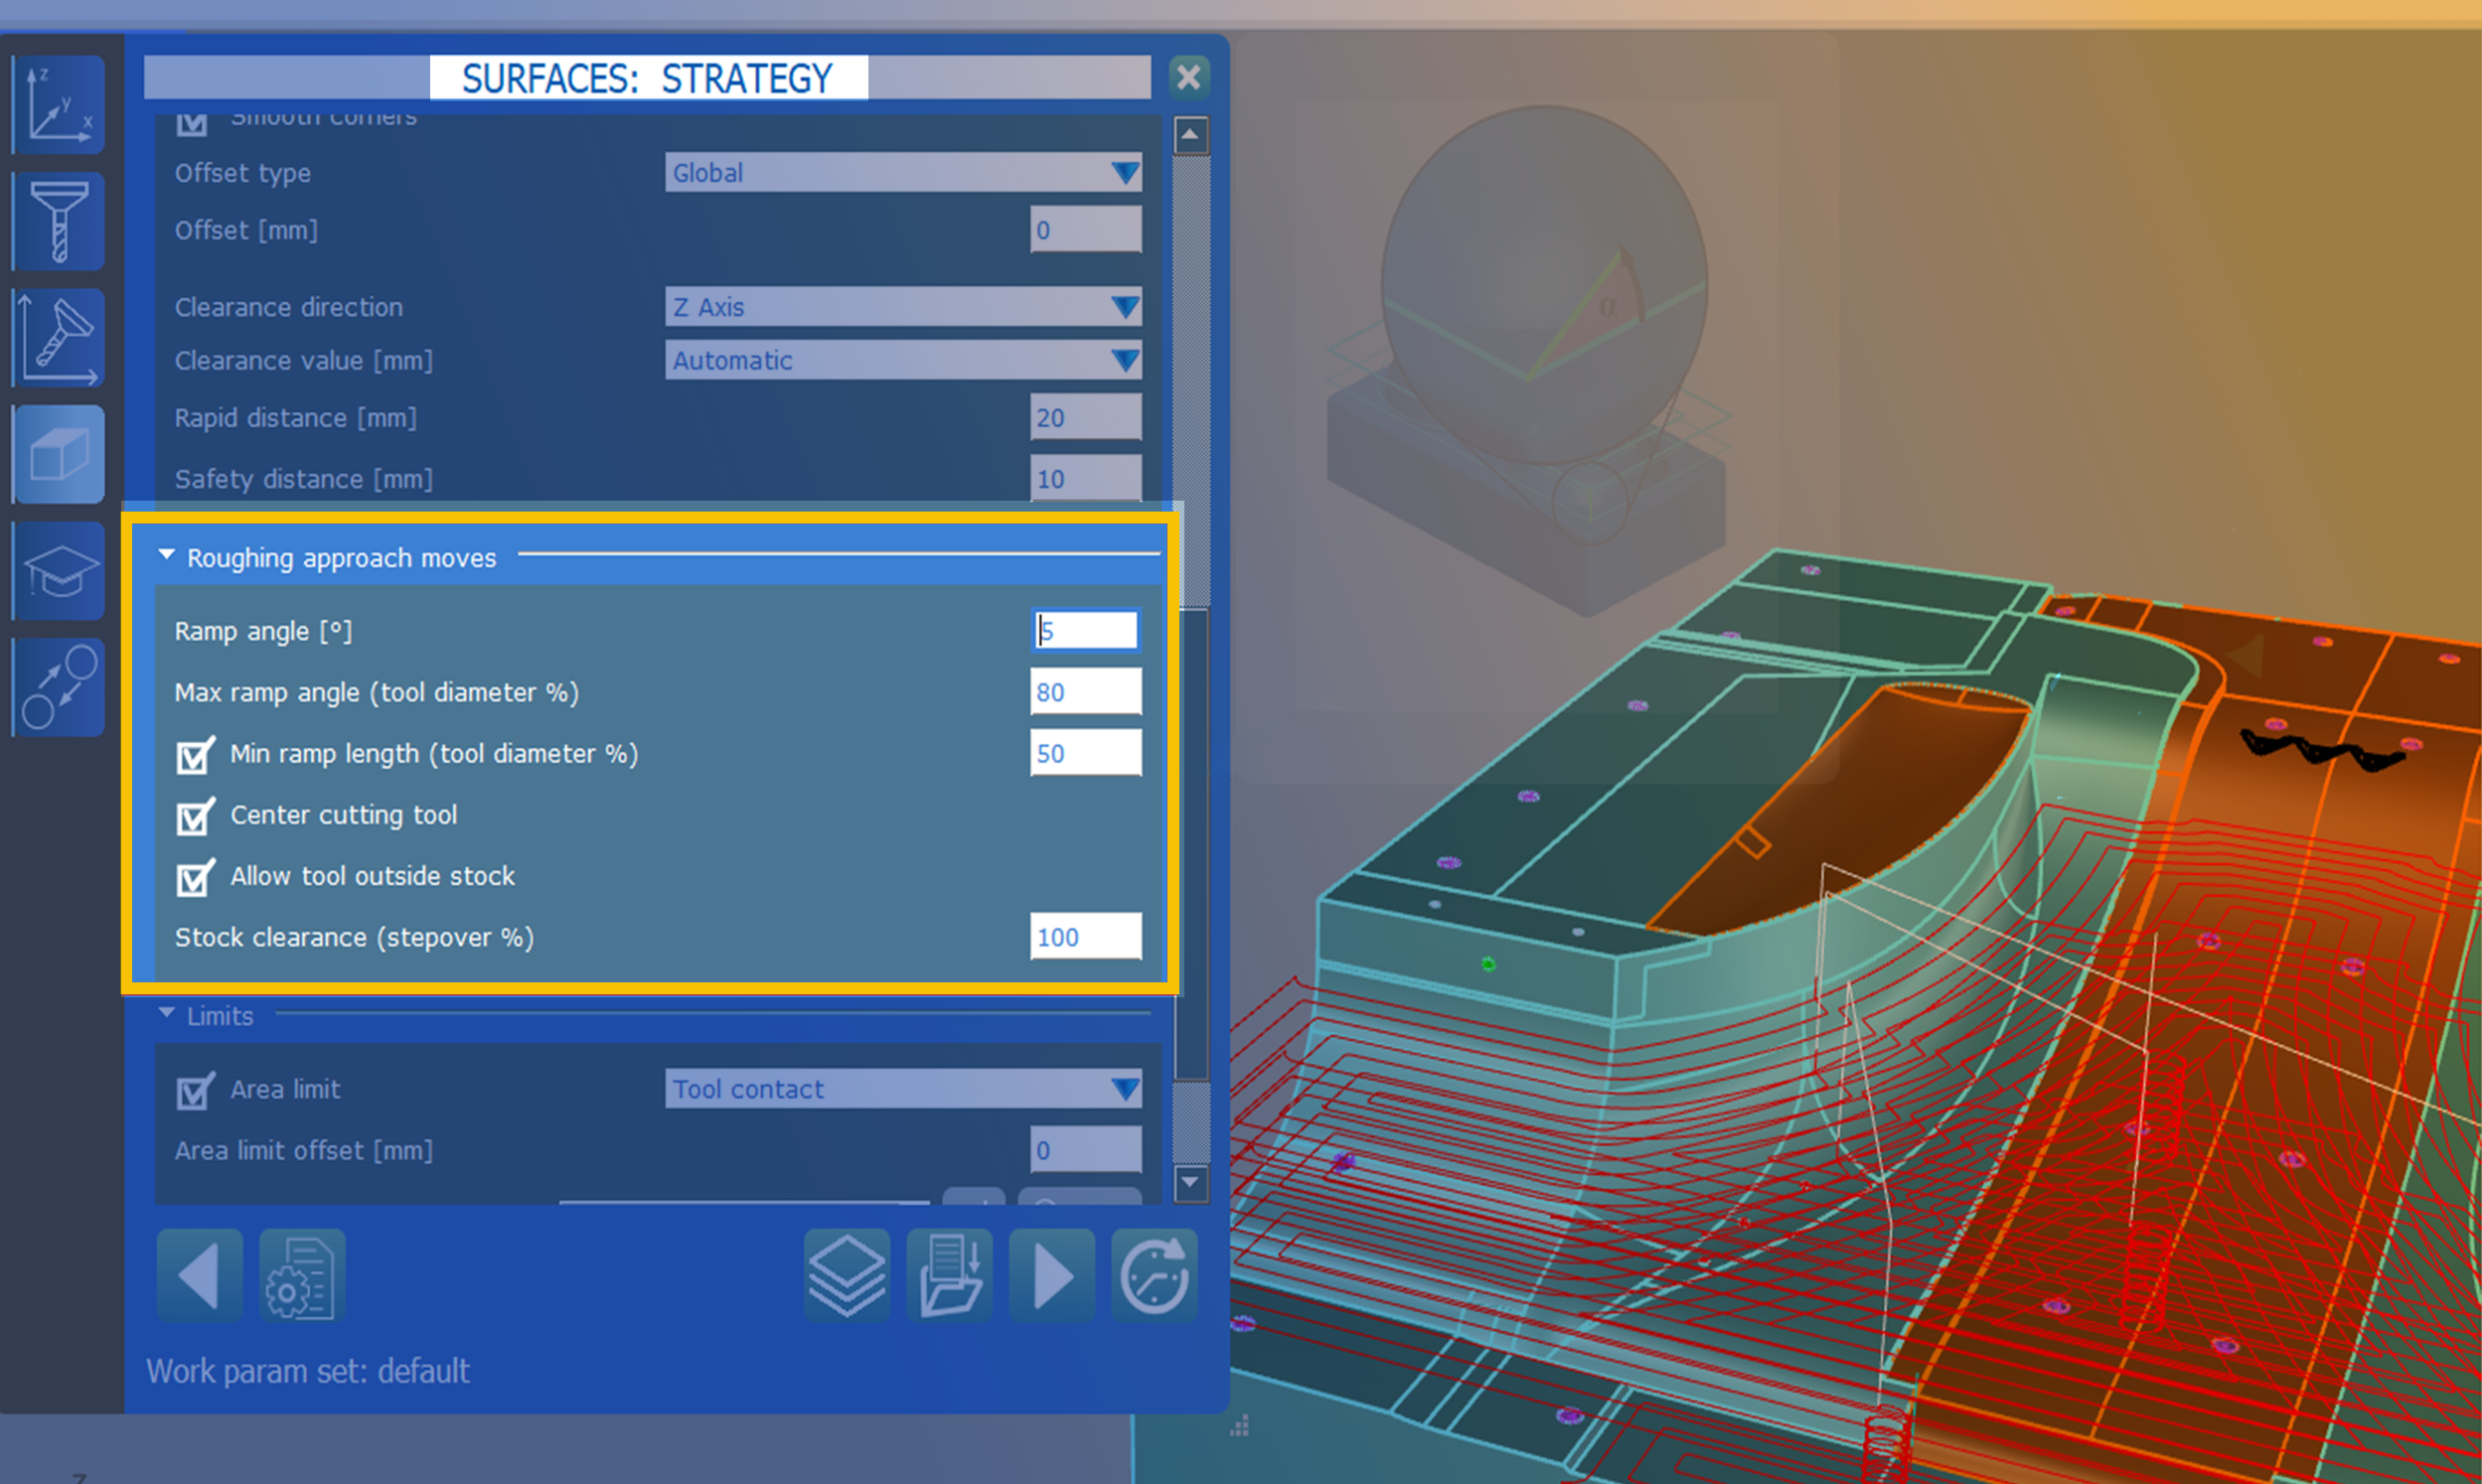Open the graduation cap learning icon
This screenshot has height=1484, width=2482.
point(58,571)
